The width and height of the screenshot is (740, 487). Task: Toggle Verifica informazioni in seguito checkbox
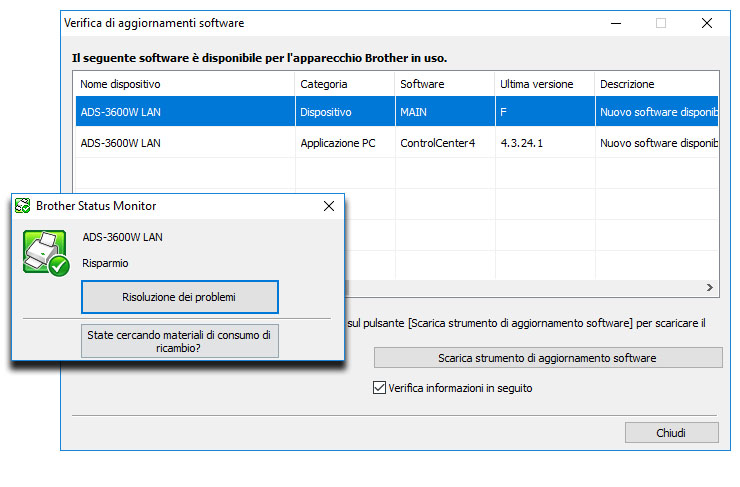tap(379, 388)
